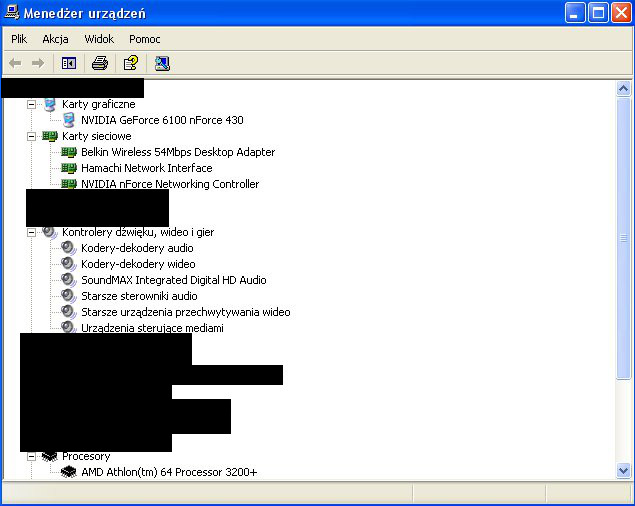Viewport: 635px width, 506px height.
Task: Click the Device Manager title bar icon
Action: tap(12, 13)
